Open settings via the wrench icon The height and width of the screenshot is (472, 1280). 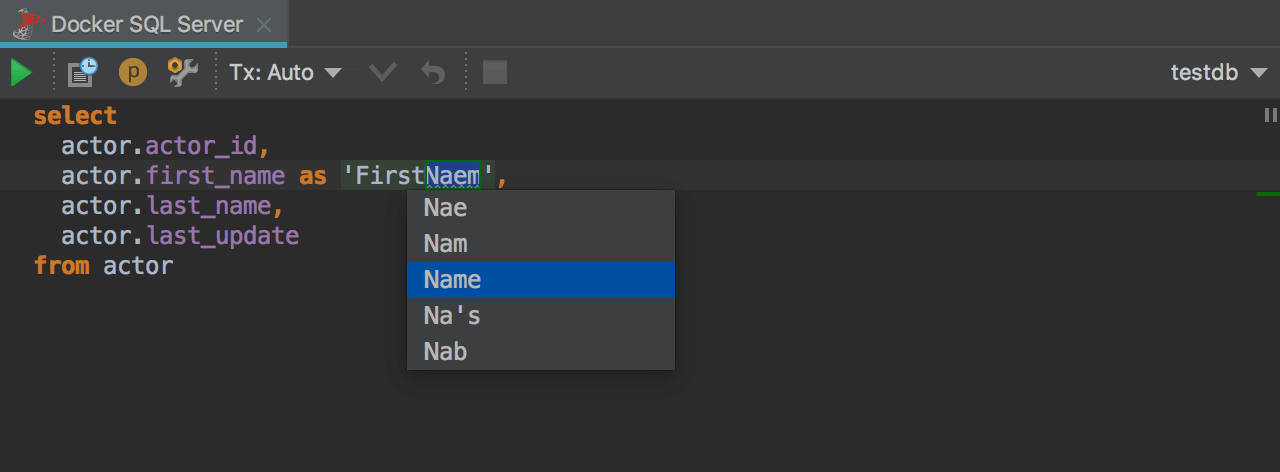182,72
